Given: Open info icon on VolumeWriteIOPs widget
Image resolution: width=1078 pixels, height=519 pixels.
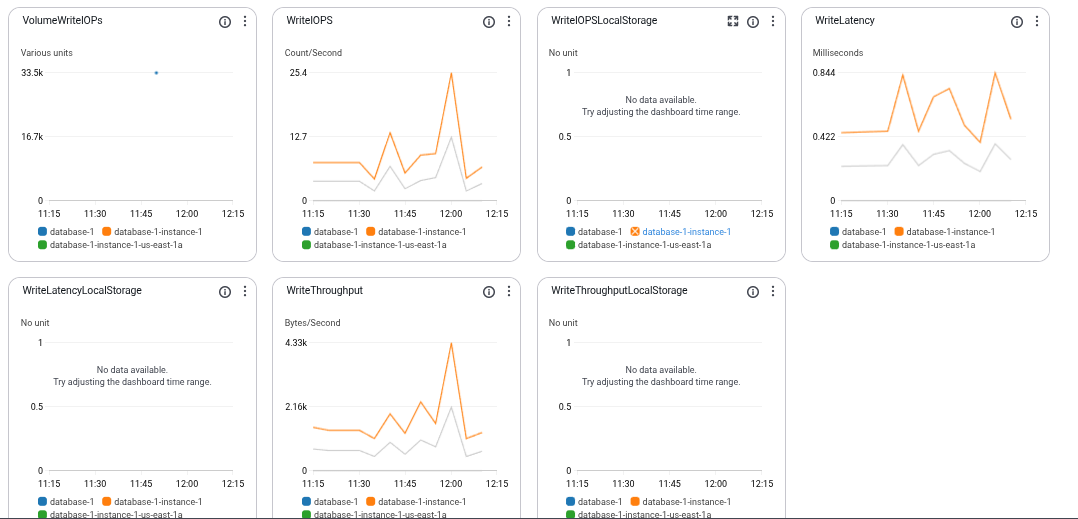Looking at the screenshot, I should click(x=225, y=21).
